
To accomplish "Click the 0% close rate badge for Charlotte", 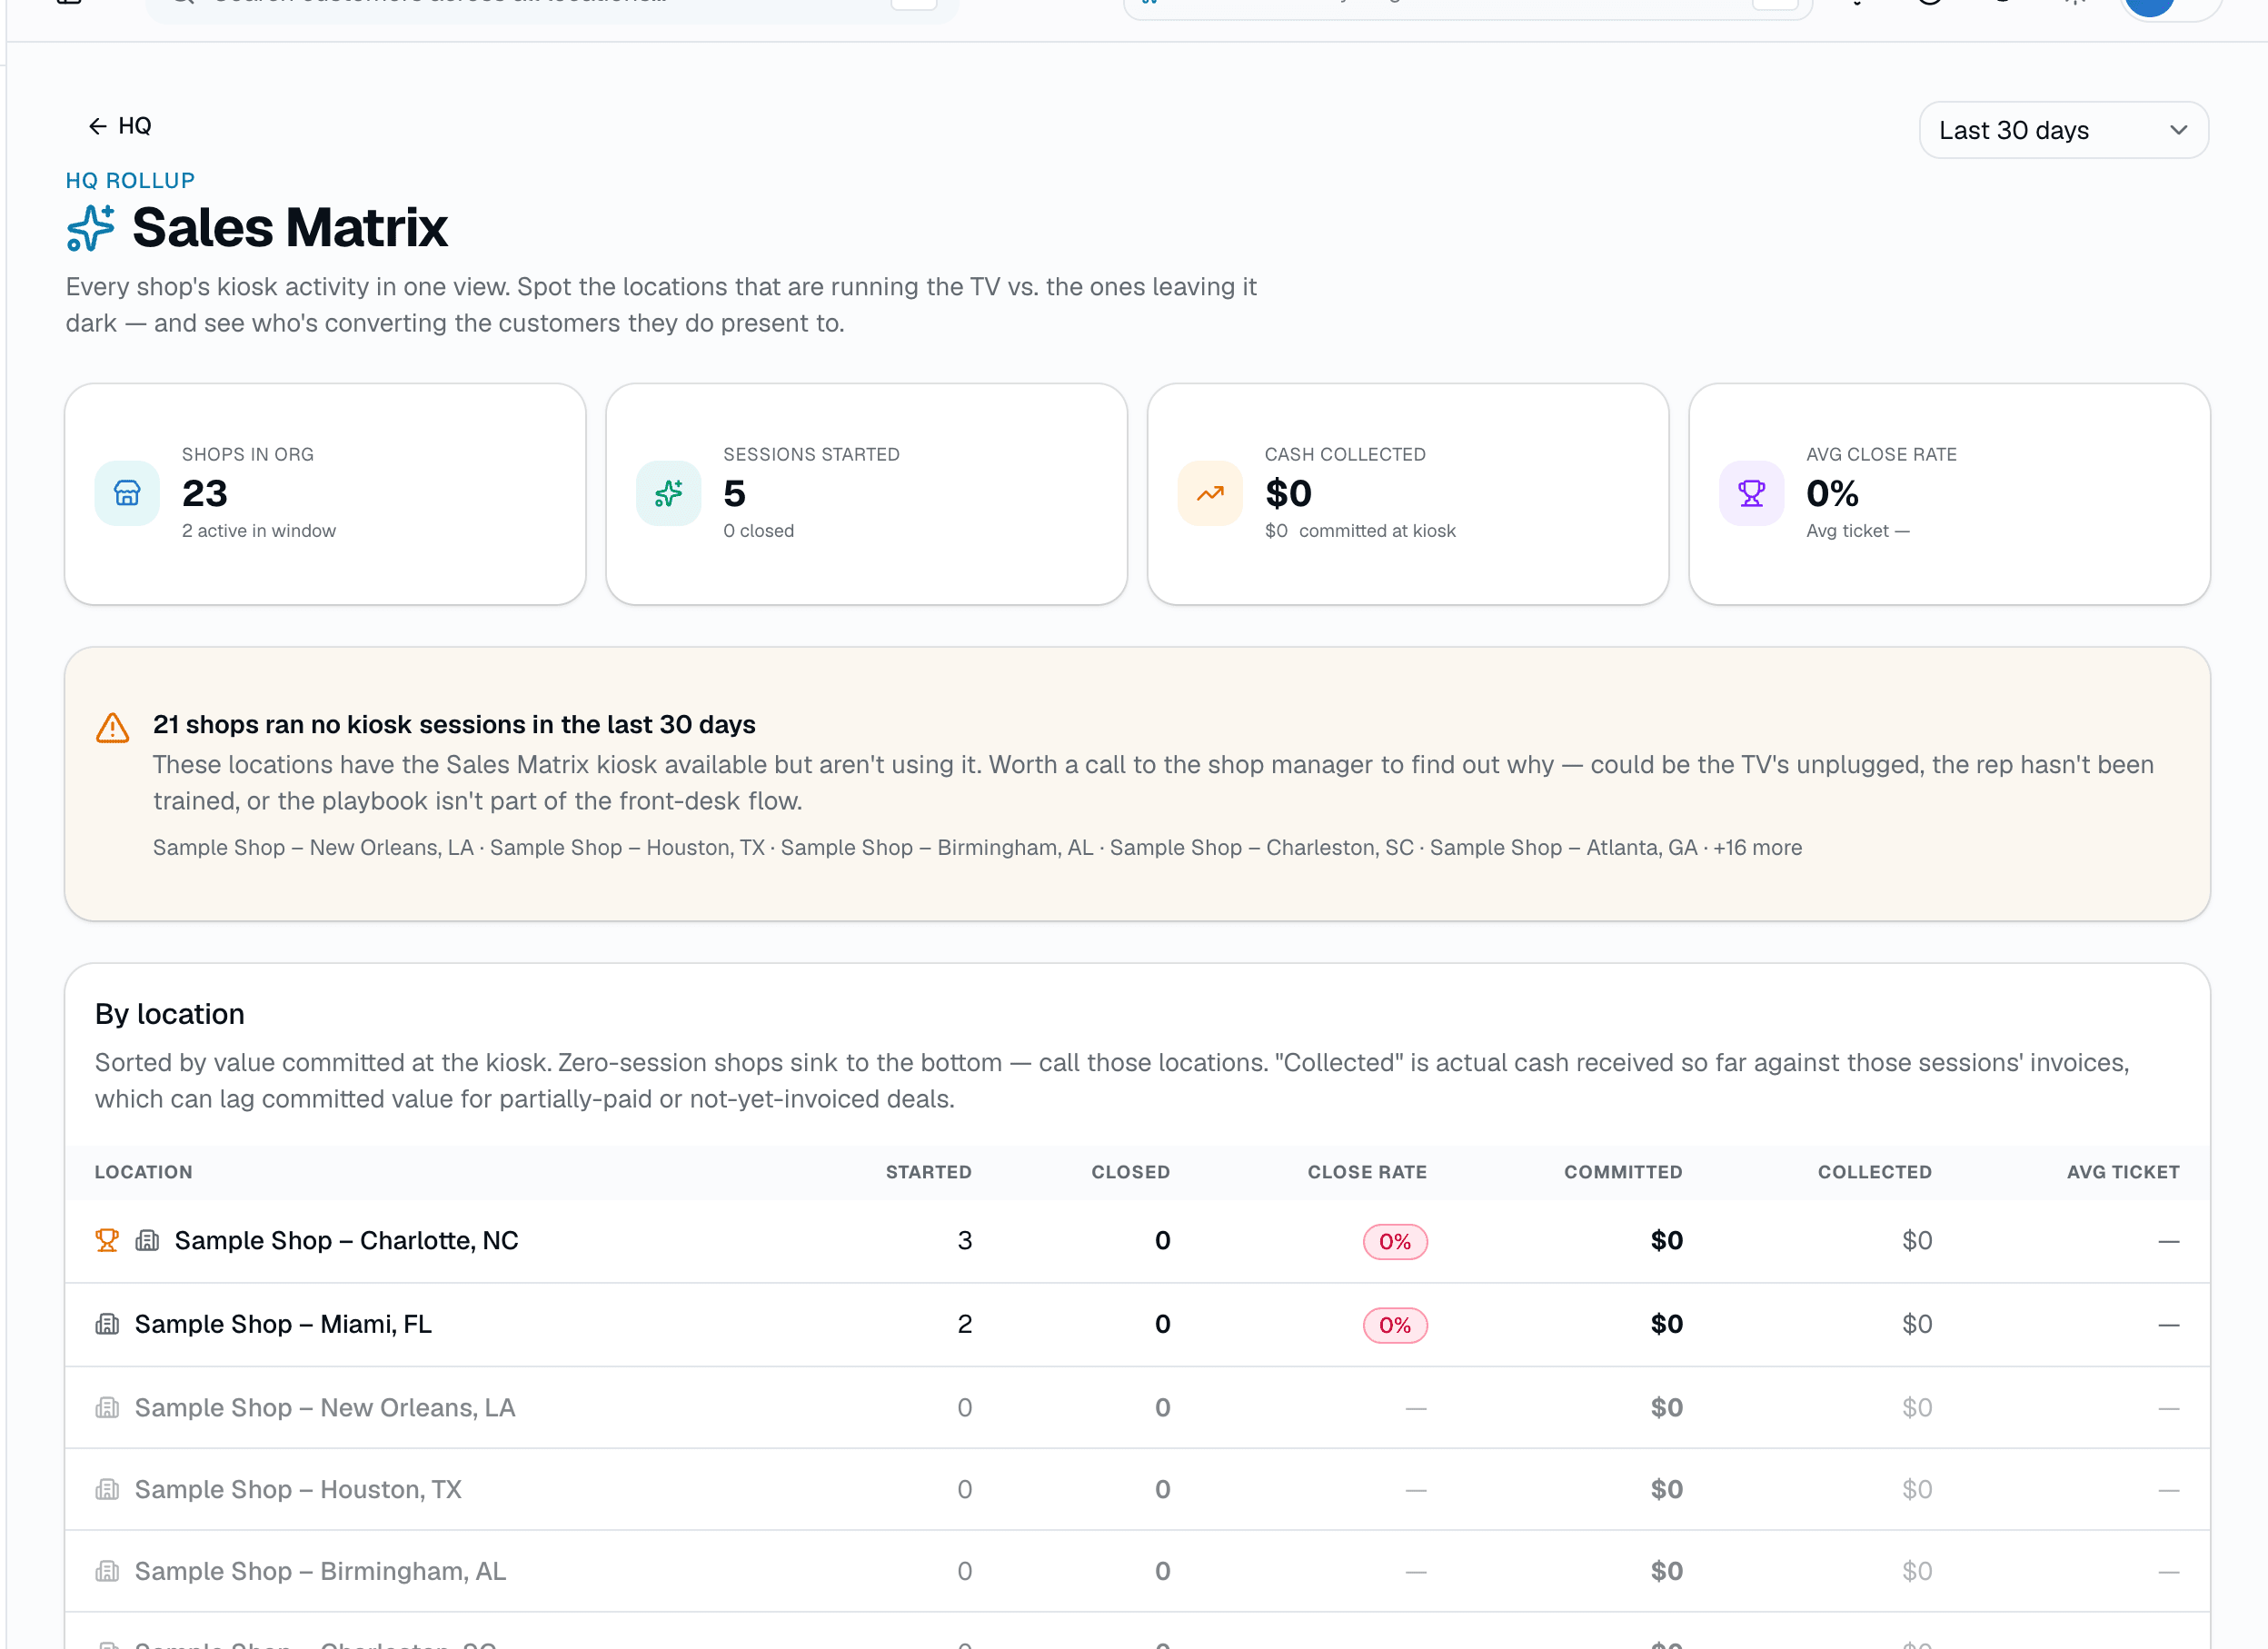I will click(1395, 1242).
